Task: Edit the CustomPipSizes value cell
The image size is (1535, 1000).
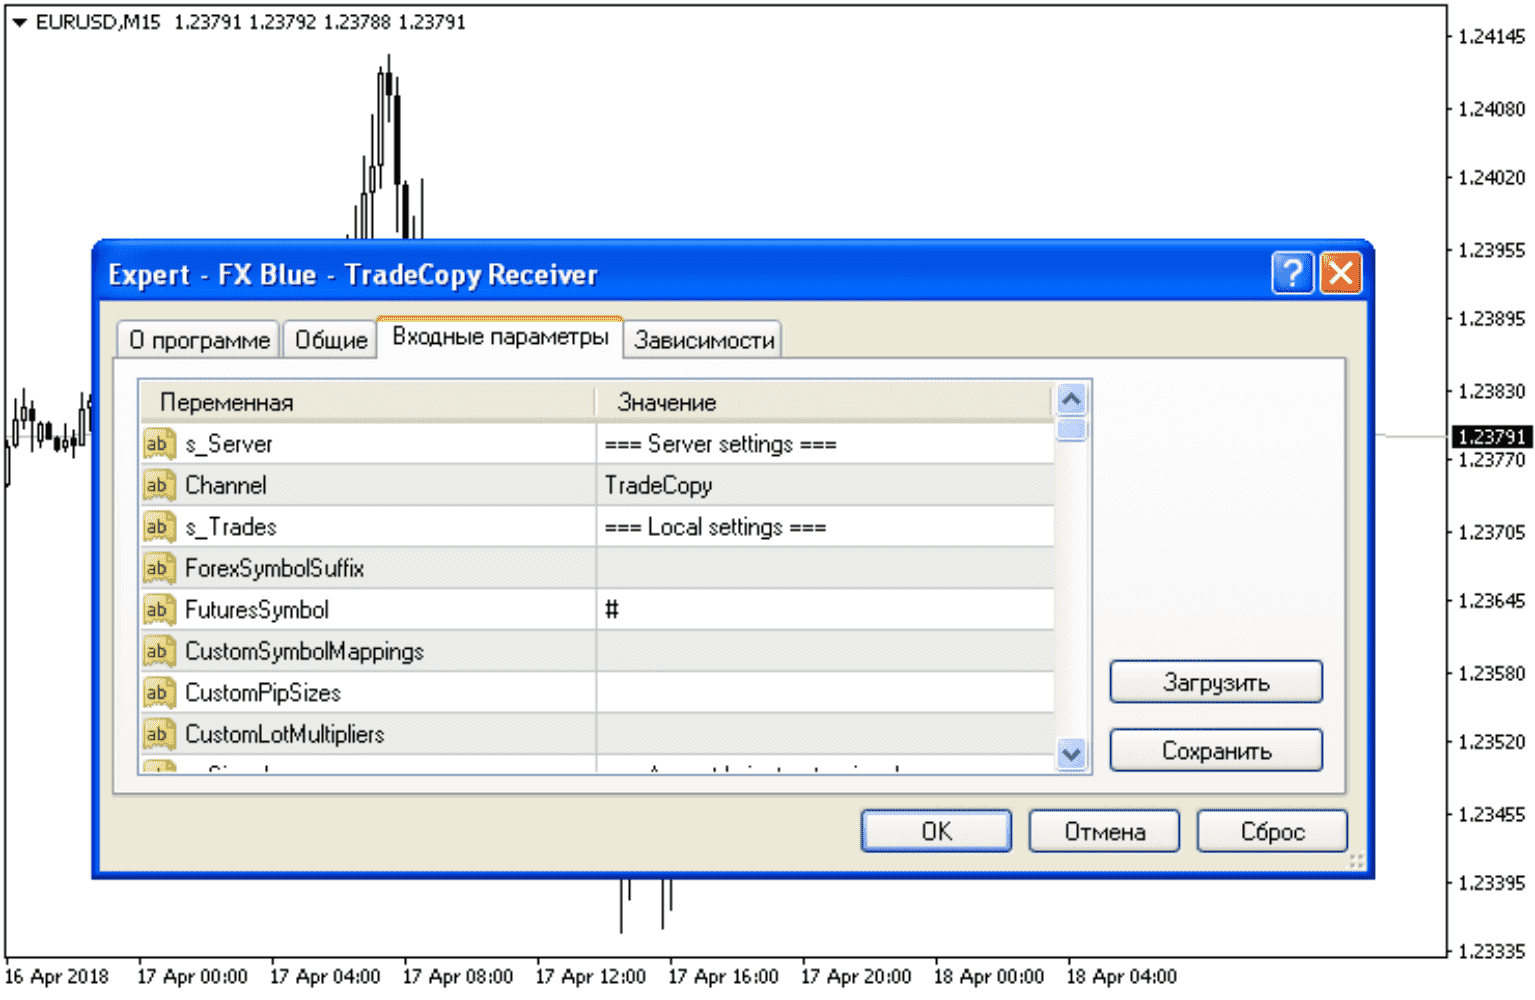Action: point(825,693)
